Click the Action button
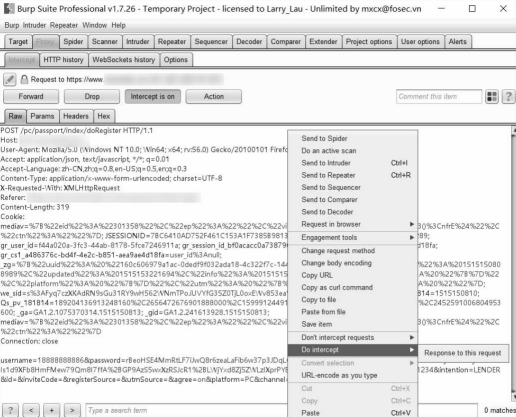 (214, 97)
